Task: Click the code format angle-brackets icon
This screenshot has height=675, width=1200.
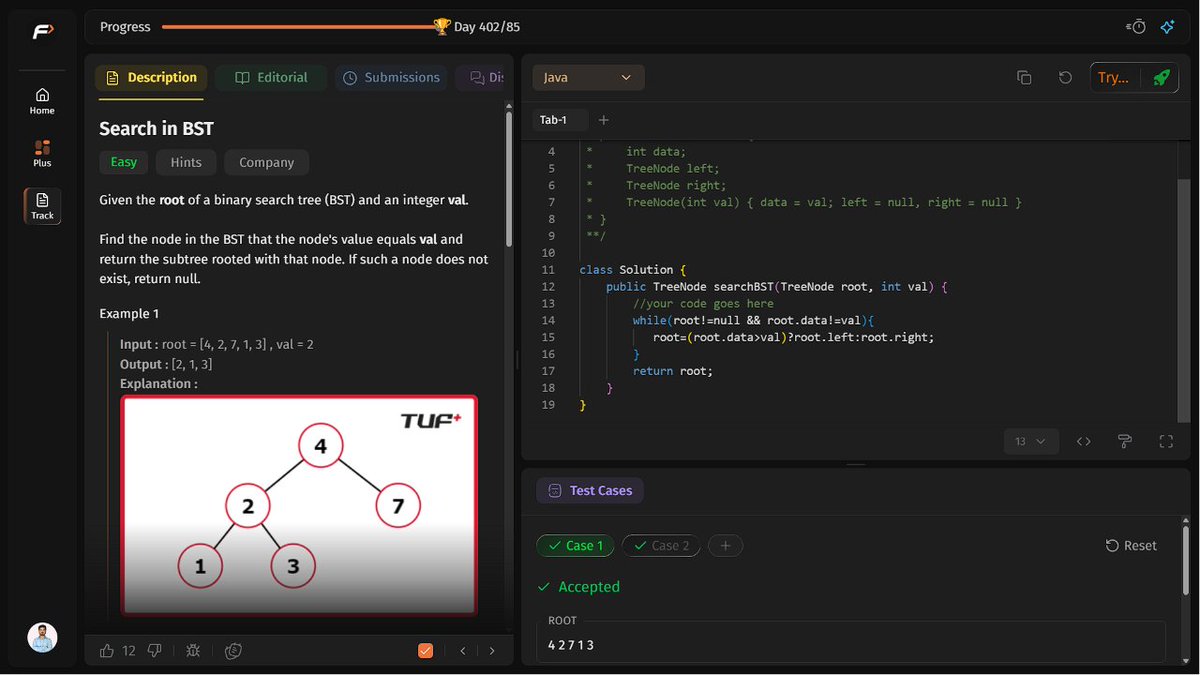Action: pyautogui.click(x=1083, y=441)
